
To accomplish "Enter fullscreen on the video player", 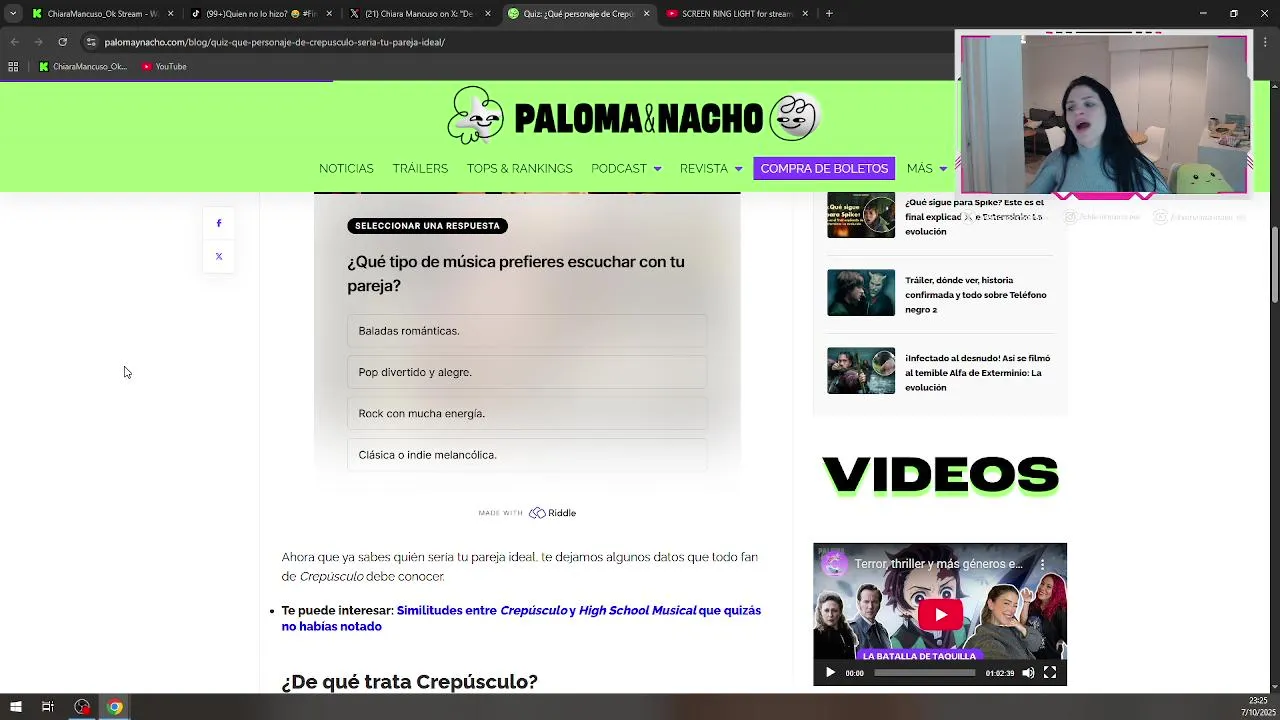I will coord(1050,673).
